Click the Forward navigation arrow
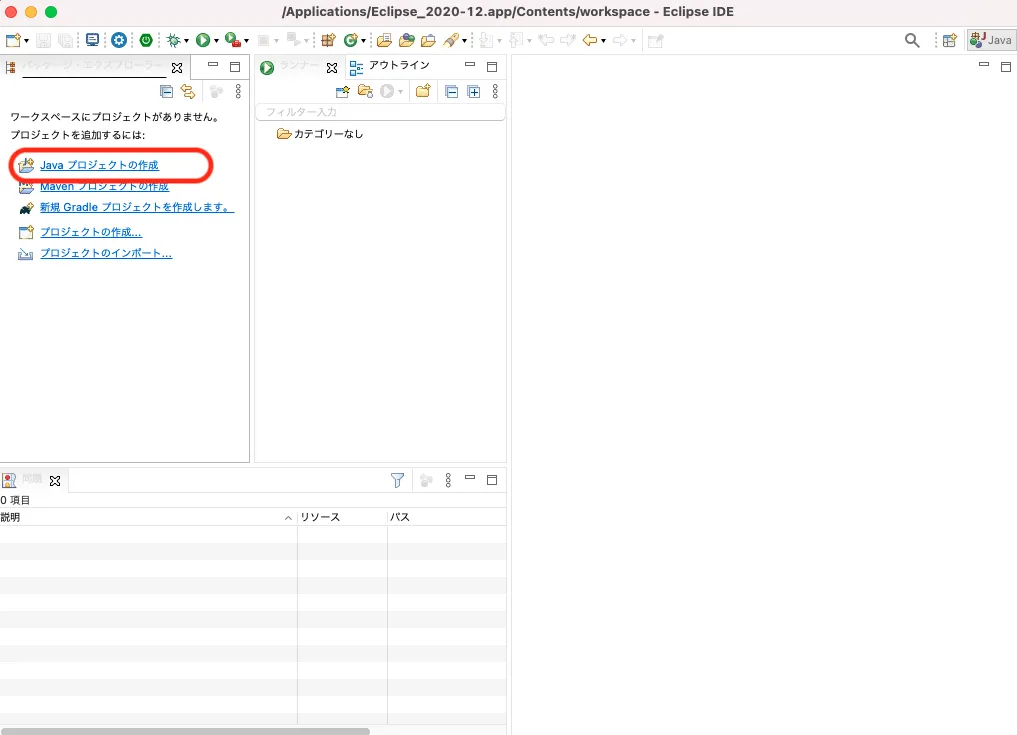This screenshot has width=1017, height=735. (620, 40)
